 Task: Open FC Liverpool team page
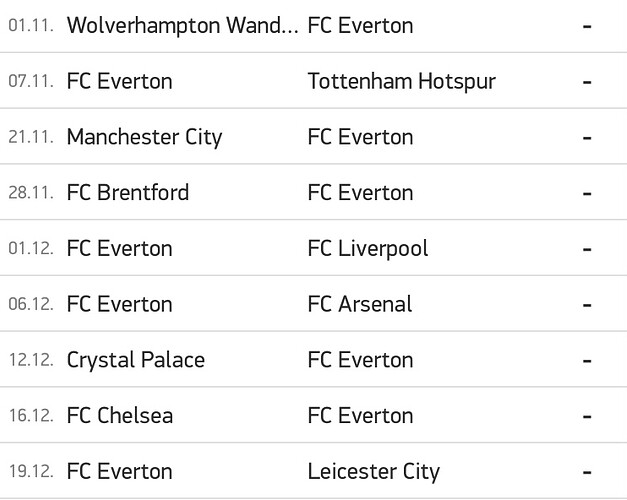(368, 249)
